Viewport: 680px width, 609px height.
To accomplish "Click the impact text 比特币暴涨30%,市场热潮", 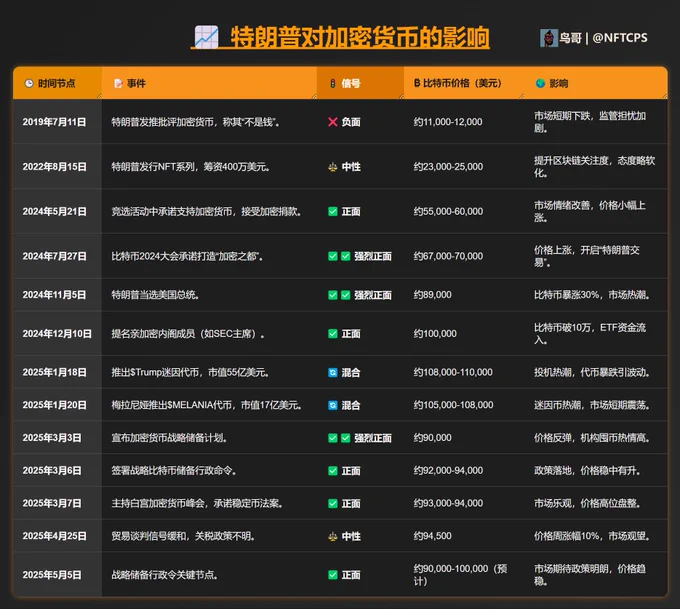I will 592,295.
